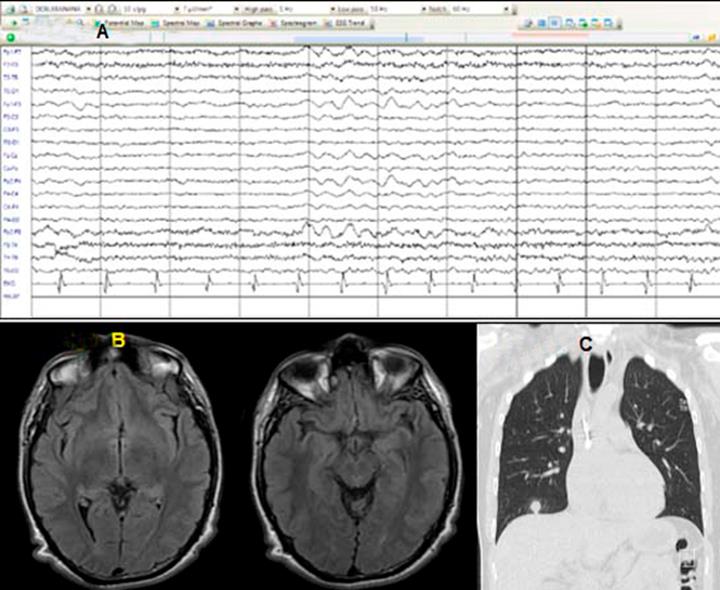
Task: Open the Spectral Map view
Action: click(x=176, y=21)
